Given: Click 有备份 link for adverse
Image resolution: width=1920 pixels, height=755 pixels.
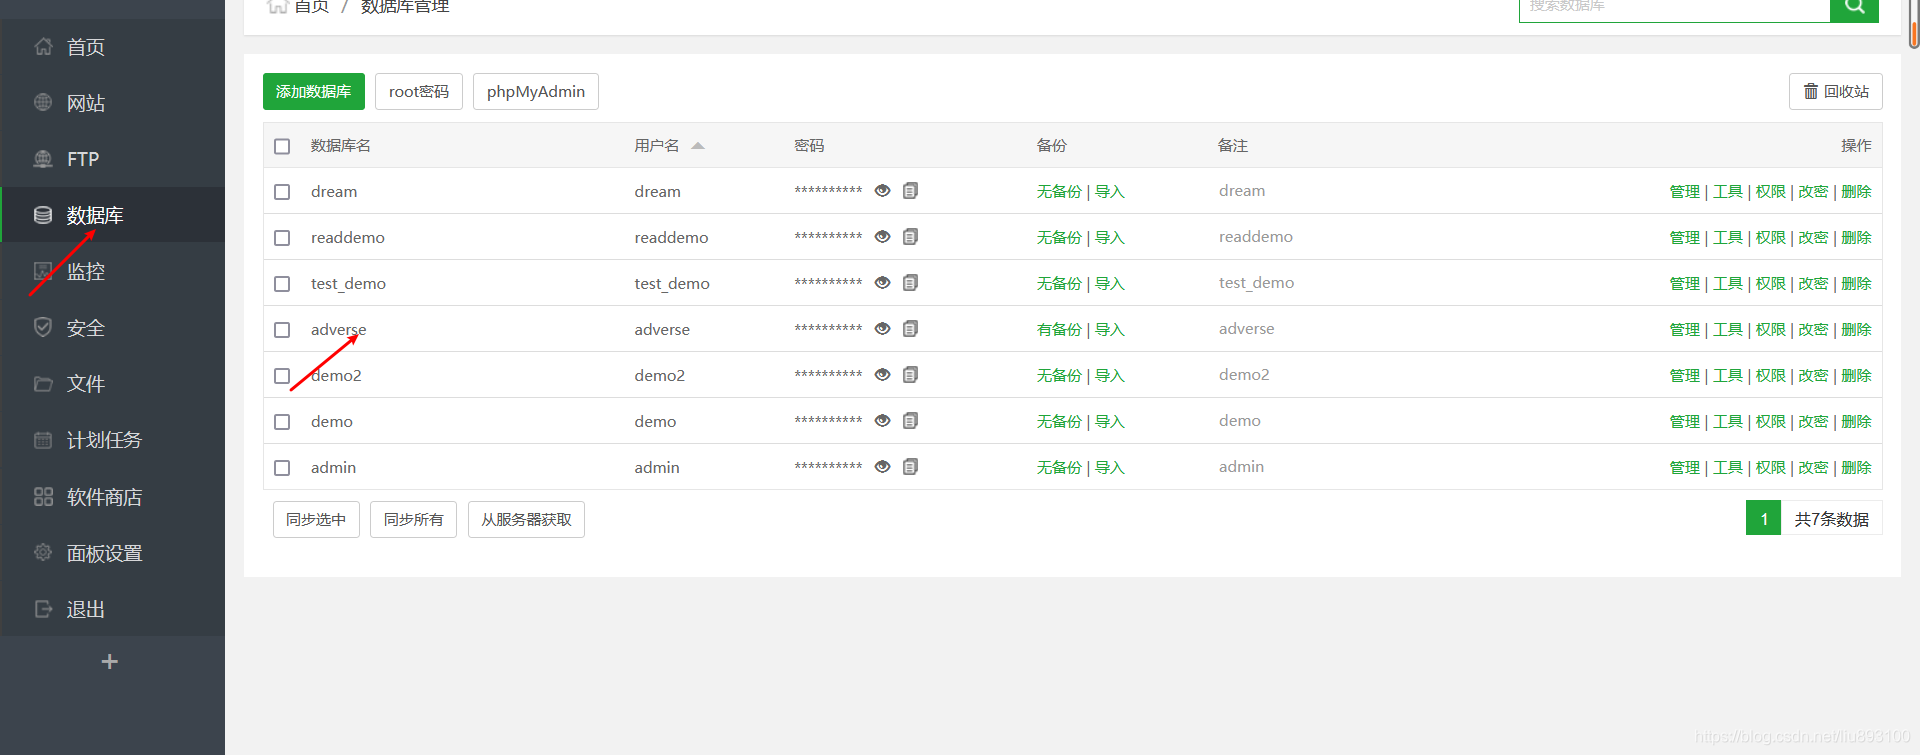Looking at the screenshot, I should [1059, 329].
